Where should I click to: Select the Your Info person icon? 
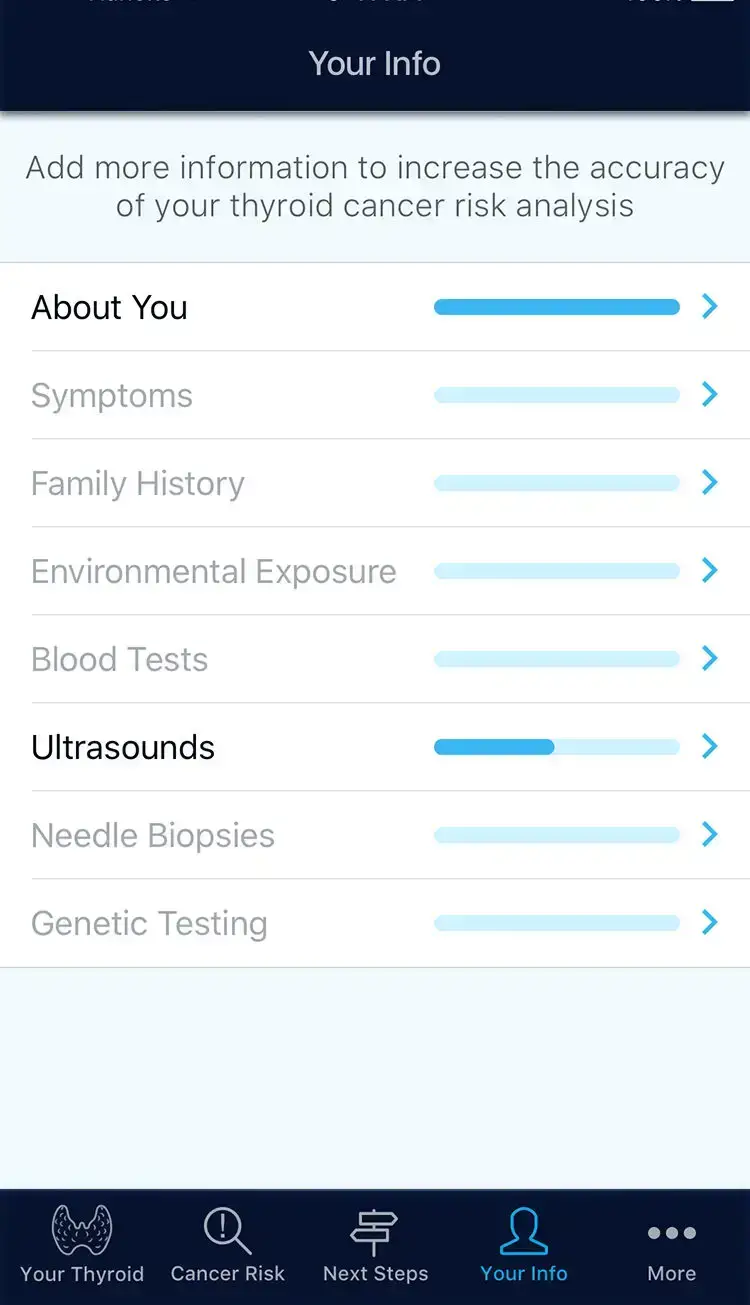(524, 1230)
